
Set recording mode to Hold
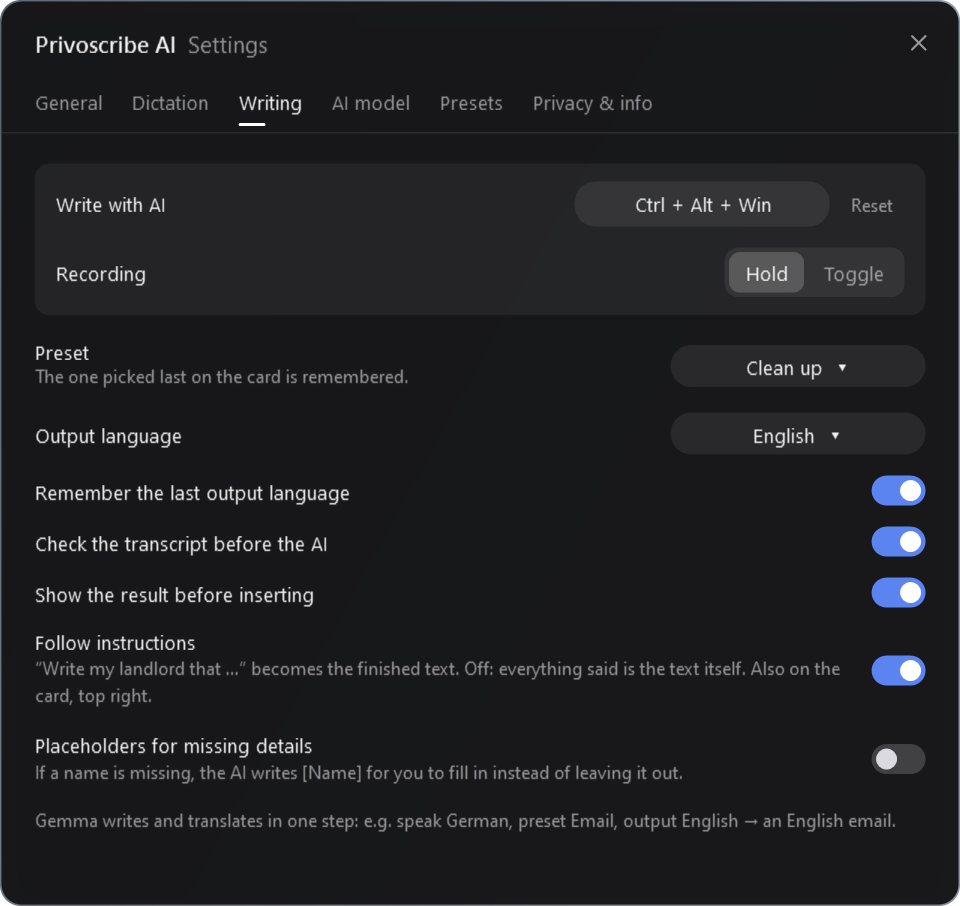point(766,273)
